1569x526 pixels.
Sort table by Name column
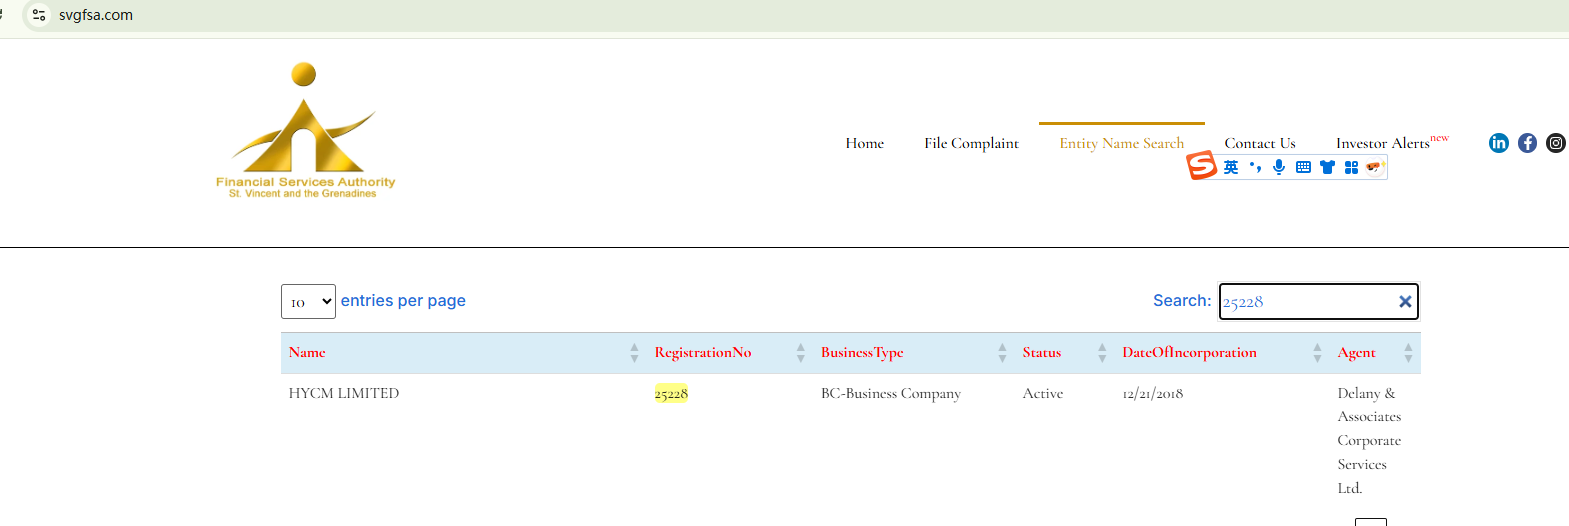(x=465, y=352)
